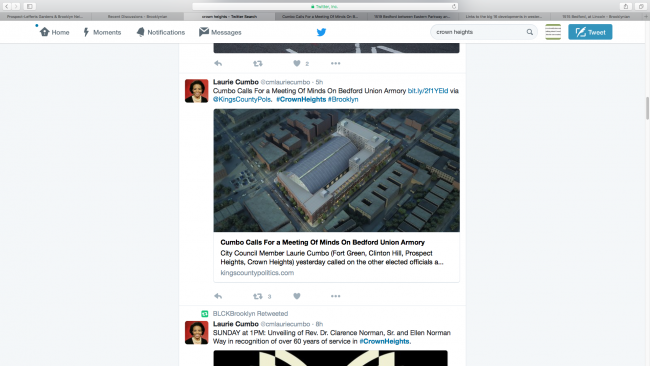Open #CrownHeights hashtag in Armory tweet
The width and height of the screenshot is (650, 366).
(301, 99)
